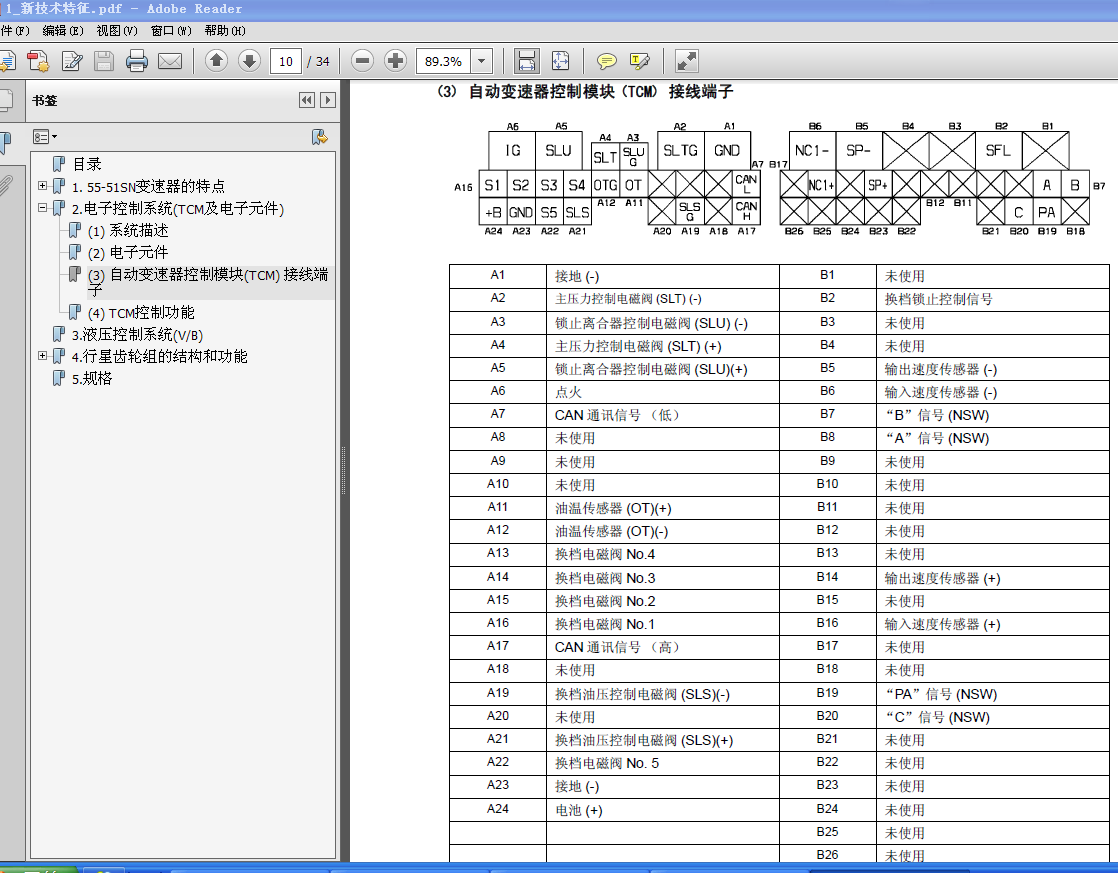Zoom out with the minus button

pos(362,61)
